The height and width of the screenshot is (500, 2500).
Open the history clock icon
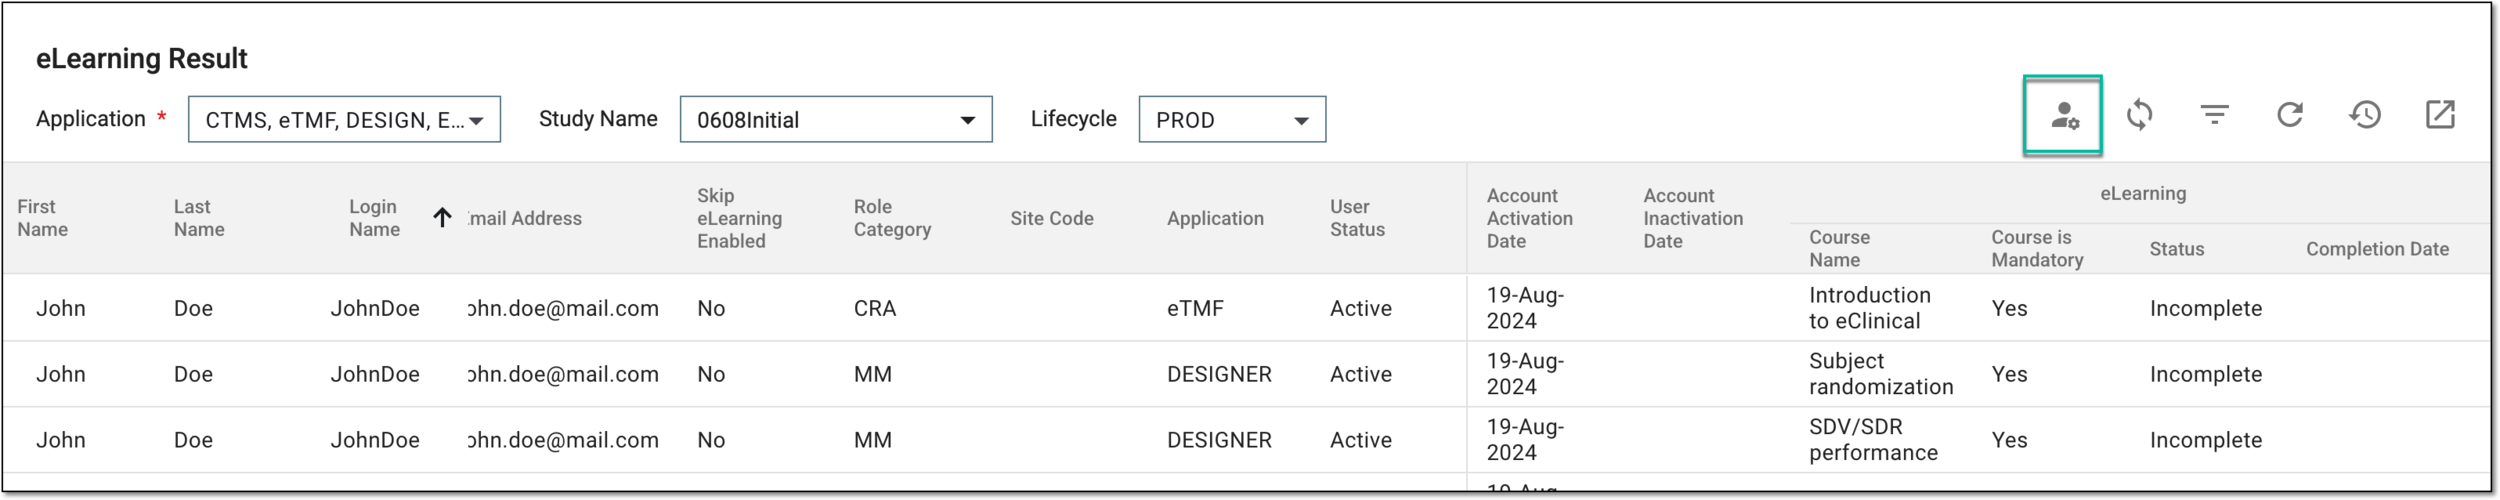coord(2365,115)
